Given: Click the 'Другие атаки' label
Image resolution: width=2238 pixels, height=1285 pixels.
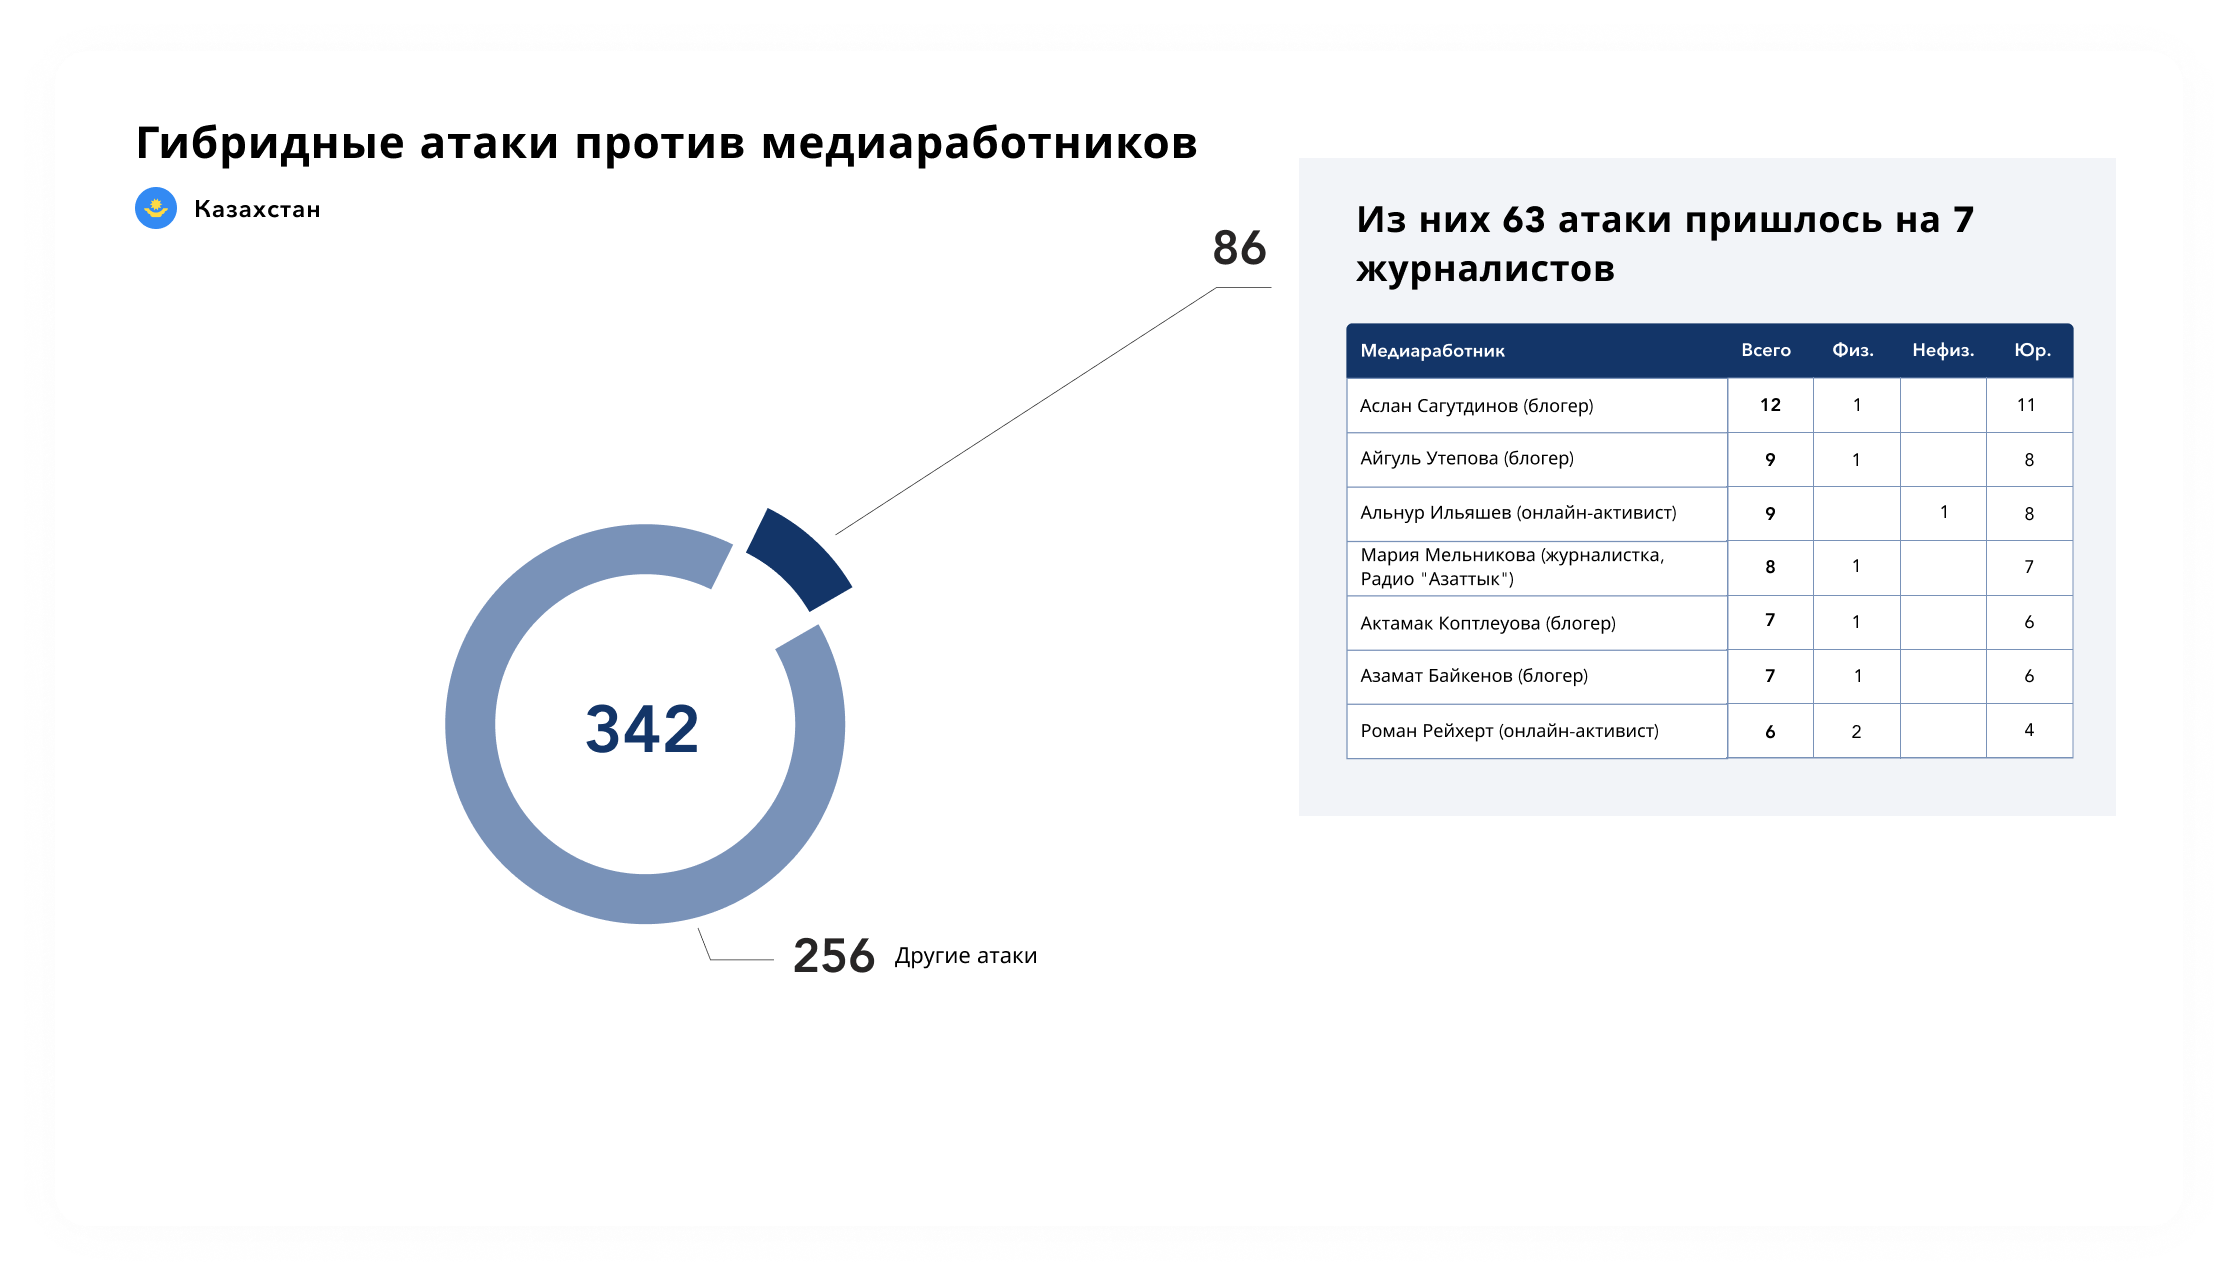Looking at the screenshot, I should (966, 956).
